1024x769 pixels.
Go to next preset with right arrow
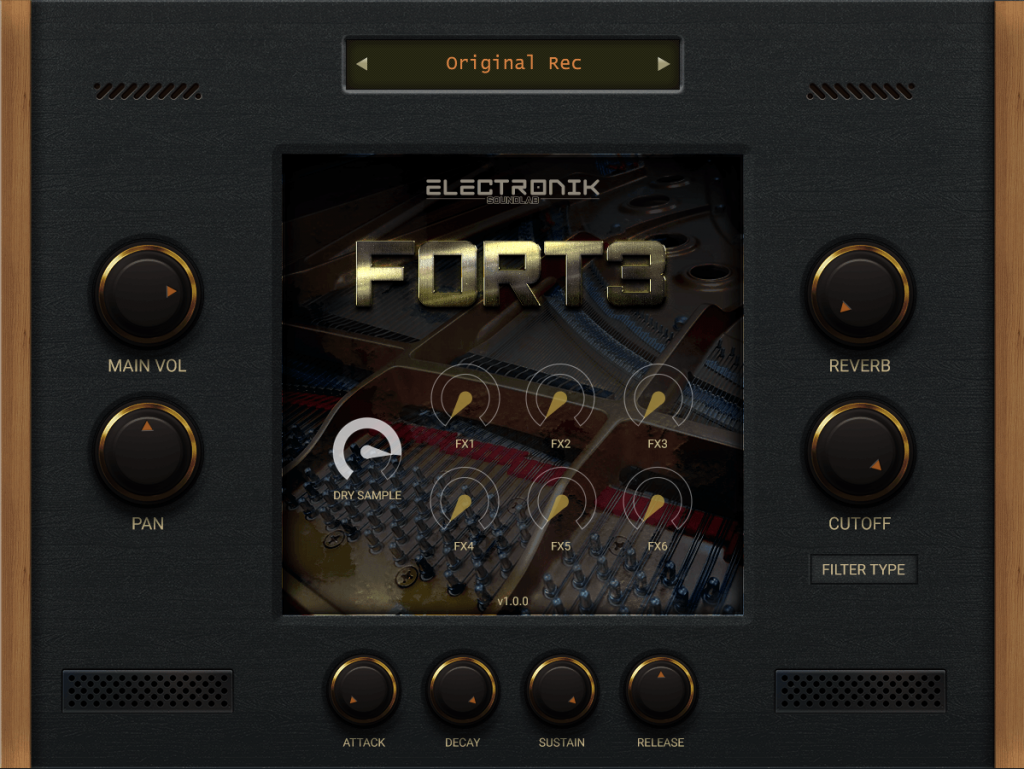coord(662,64)
